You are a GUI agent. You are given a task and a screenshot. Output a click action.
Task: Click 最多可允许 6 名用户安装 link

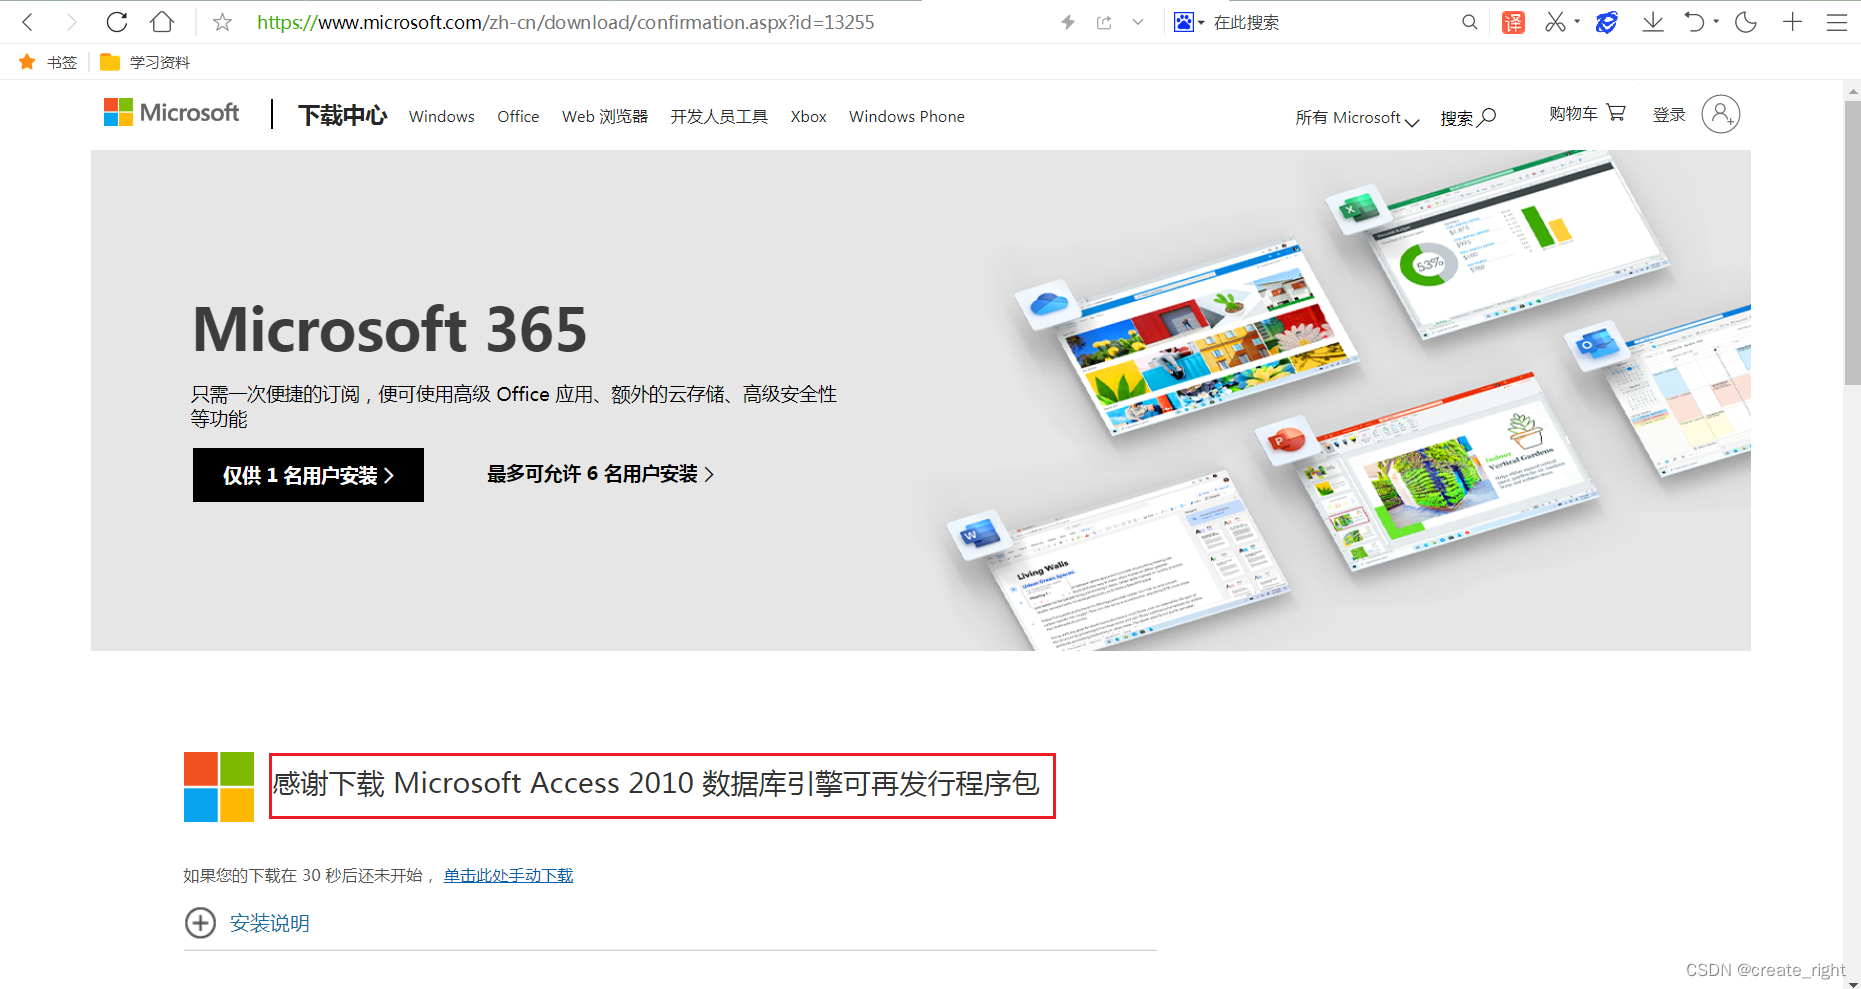click(x=600, y=474)
